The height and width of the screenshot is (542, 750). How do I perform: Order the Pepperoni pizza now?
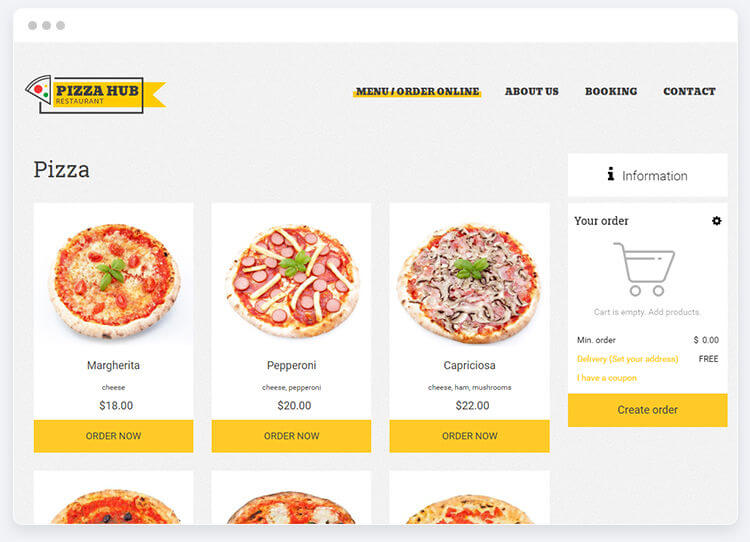click(x=291, y=436)
